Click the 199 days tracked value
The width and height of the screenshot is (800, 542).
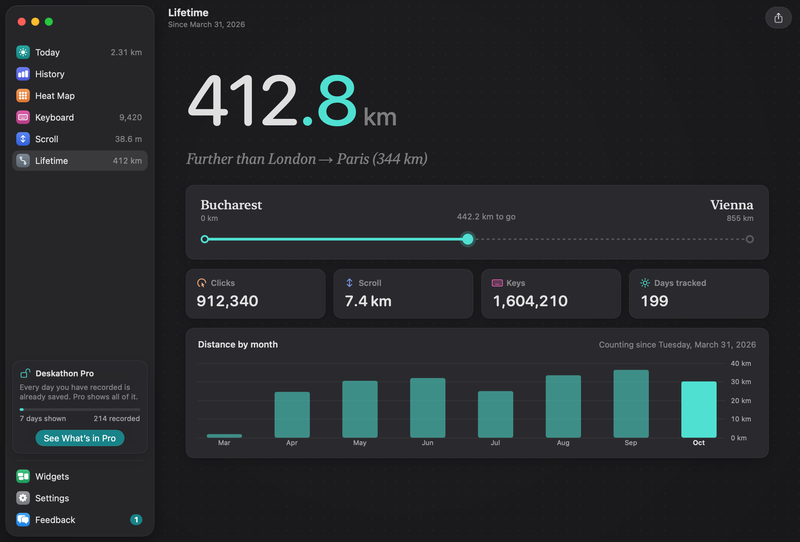(x=654, y=301)
